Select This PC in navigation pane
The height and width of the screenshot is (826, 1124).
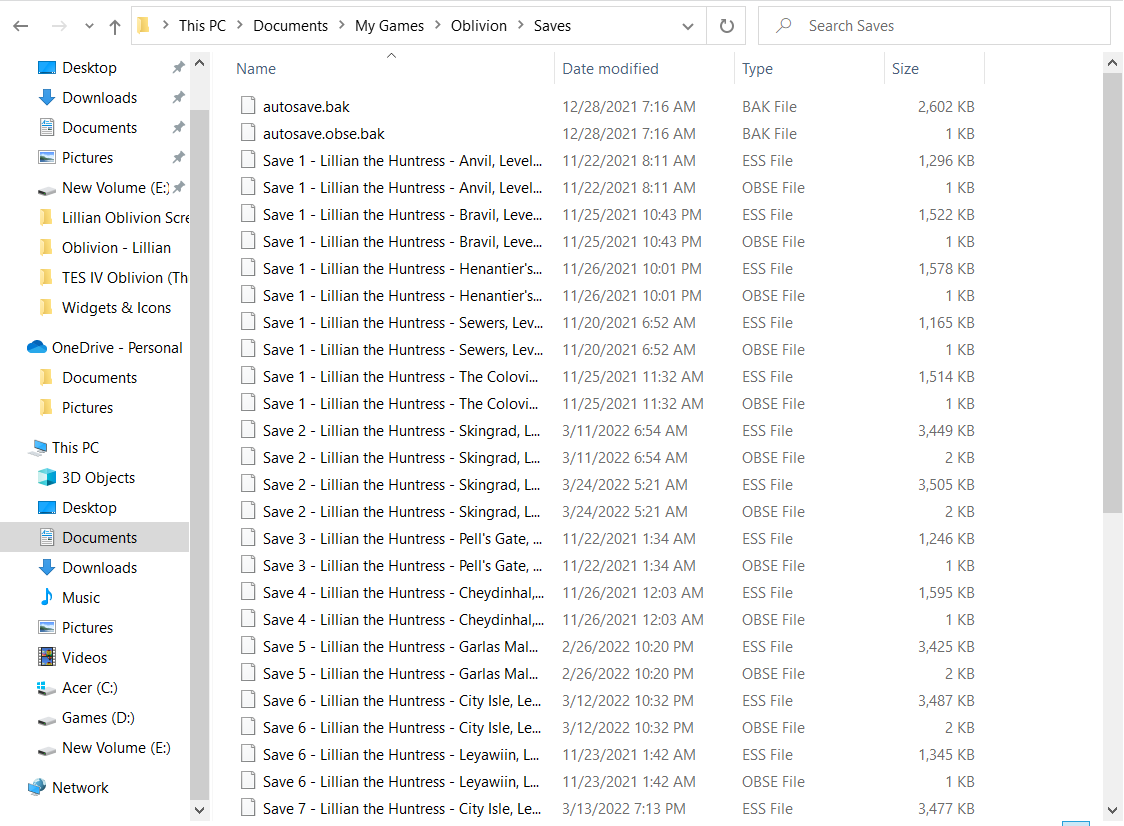(75, 448)
